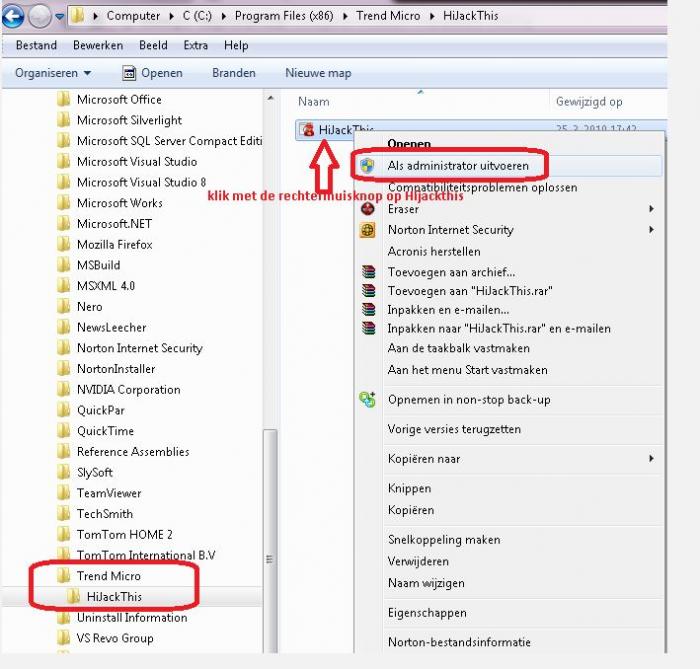Screen dimensions: 700x669
Task: Click the folder tree scrollbar thumb
Action: click(270, 541)
